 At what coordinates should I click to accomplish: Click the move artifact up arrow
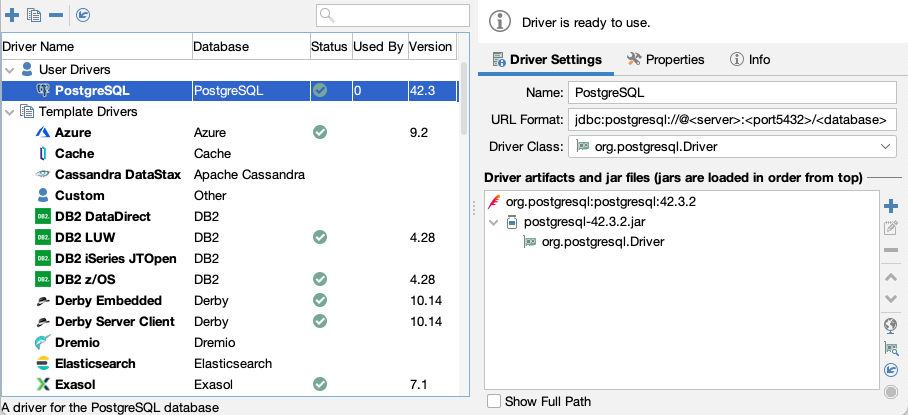(890, 277)
